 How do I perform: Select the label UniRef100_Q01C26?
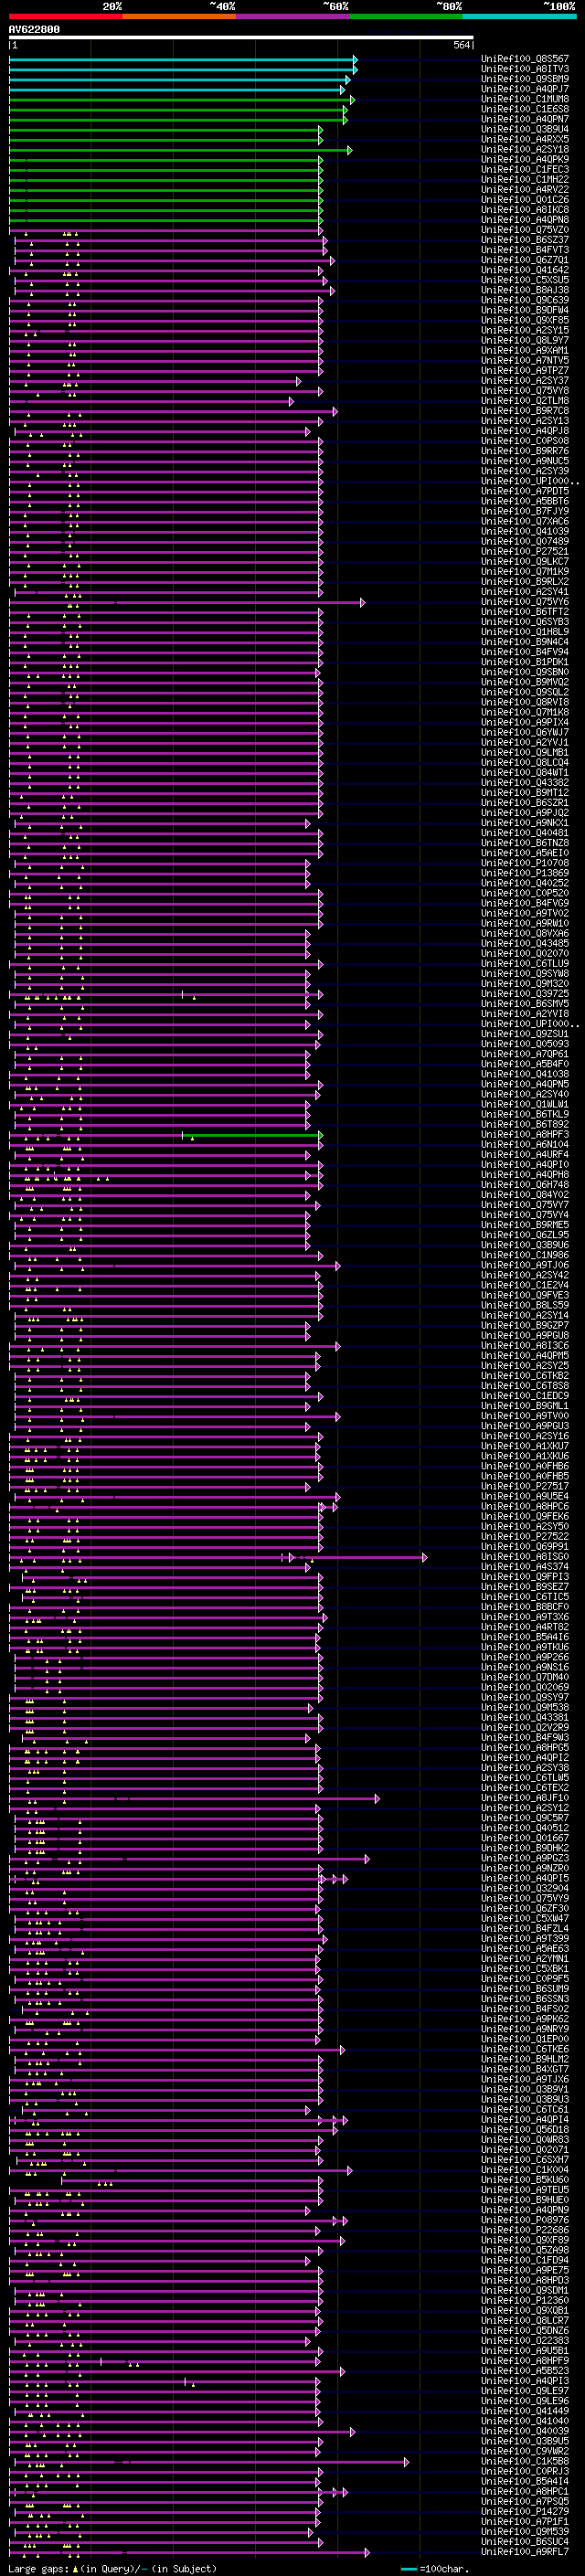tap(525, 199)
